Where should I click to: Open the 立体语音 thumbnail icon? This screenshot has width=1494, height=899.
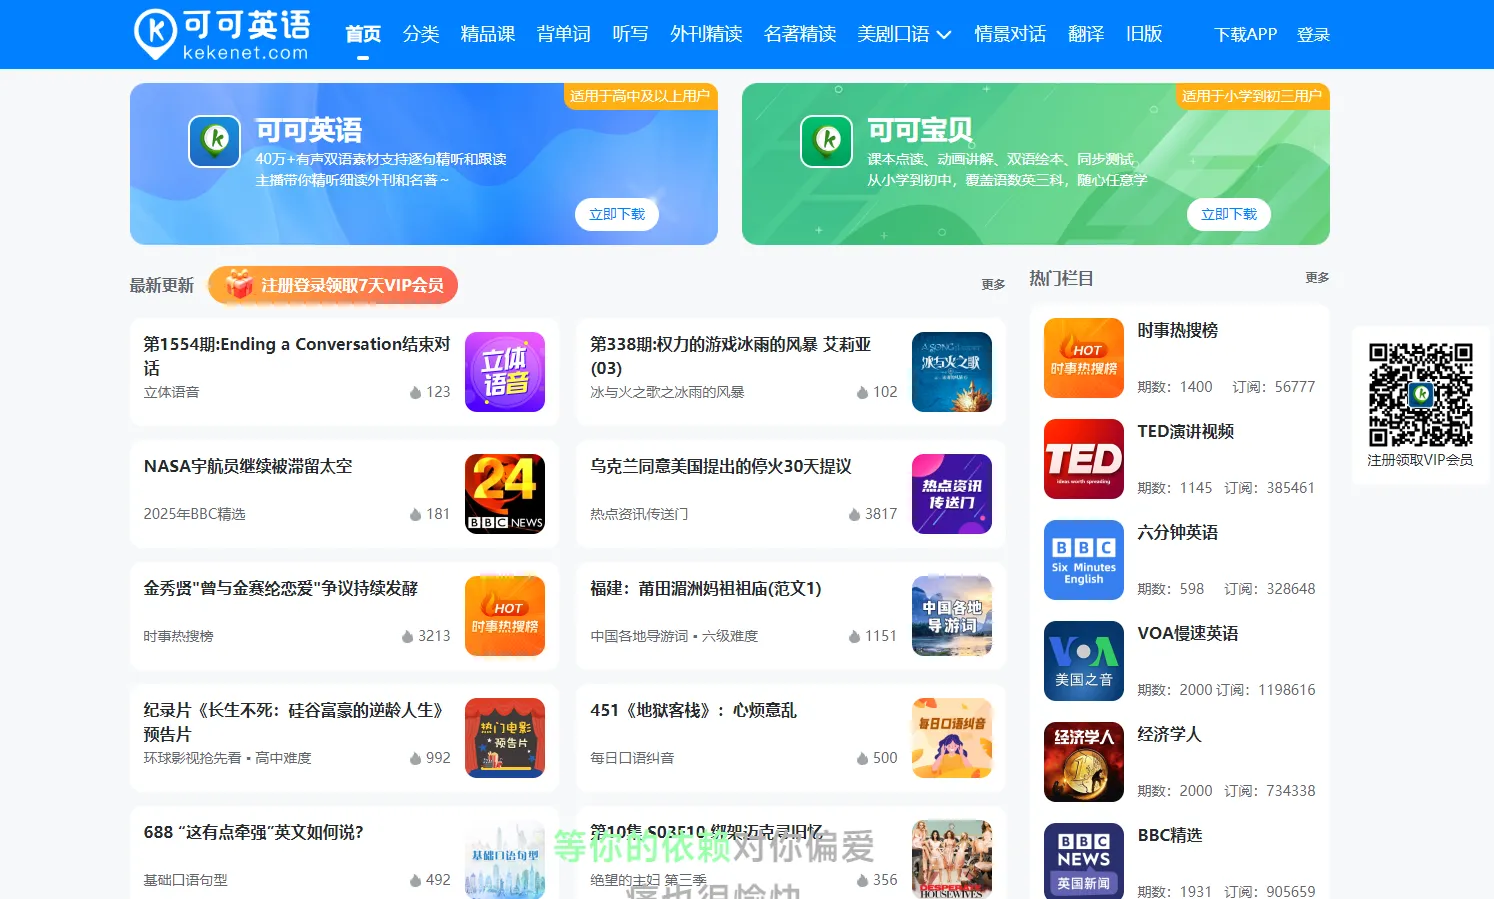[505, 372]
